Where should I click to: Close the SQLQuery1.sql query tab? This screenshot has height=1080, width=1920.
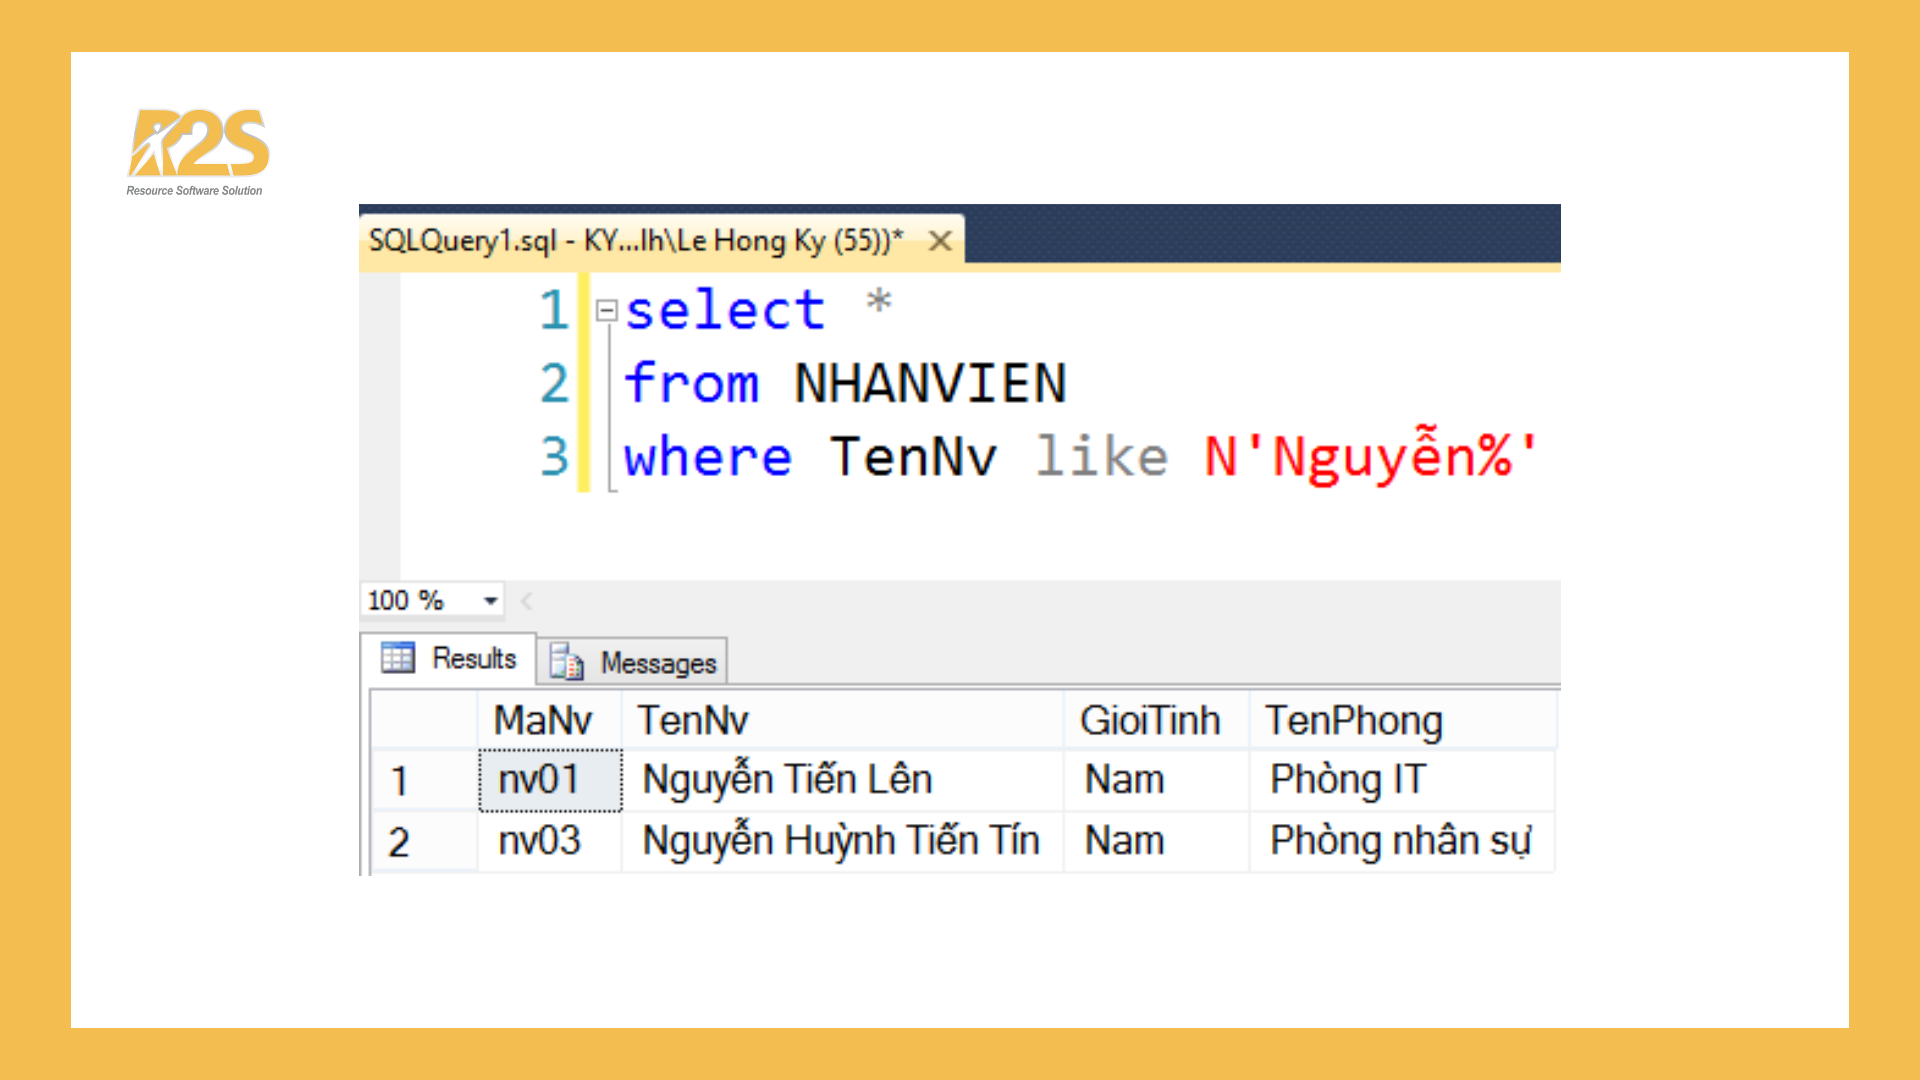click(x=940, y=240)
